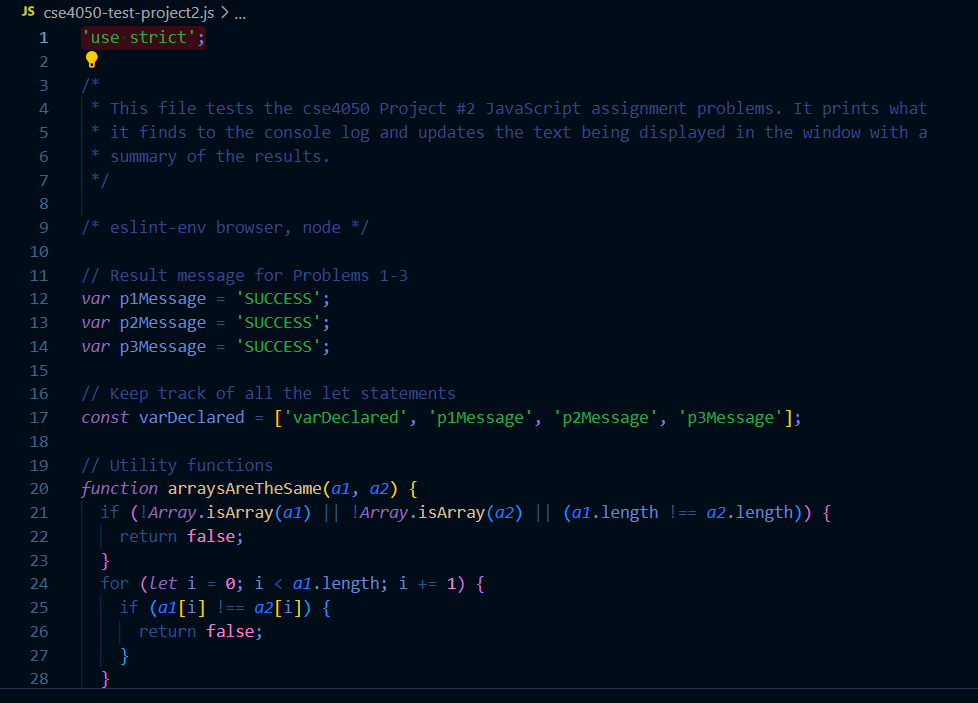
Task: Click the function keyword on line 20
Action: pyautogui.click(x=119, y=488)
